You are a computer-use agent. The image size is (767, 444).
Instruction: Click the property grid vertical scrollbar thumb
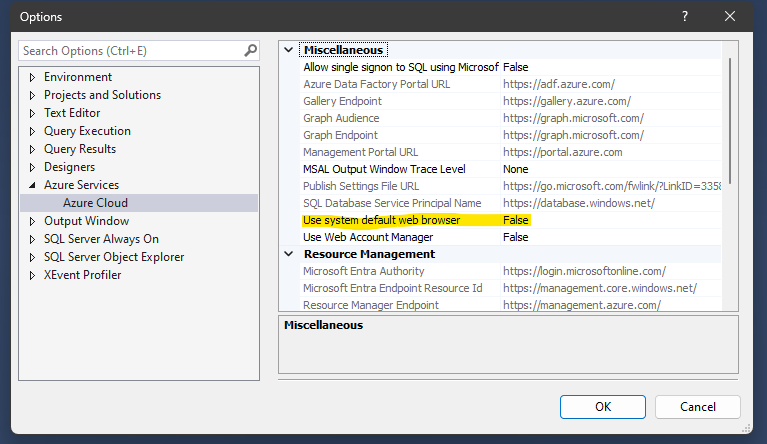point(730,121)
